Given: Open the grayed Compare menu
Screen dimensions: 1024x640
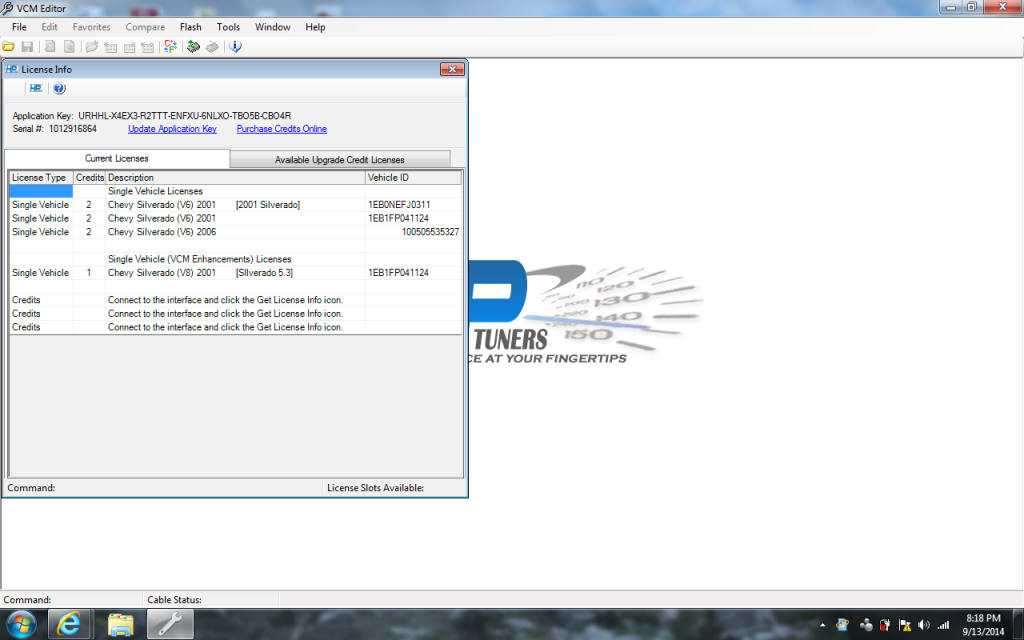Looking at the screenshot, I should click(145, 27).
